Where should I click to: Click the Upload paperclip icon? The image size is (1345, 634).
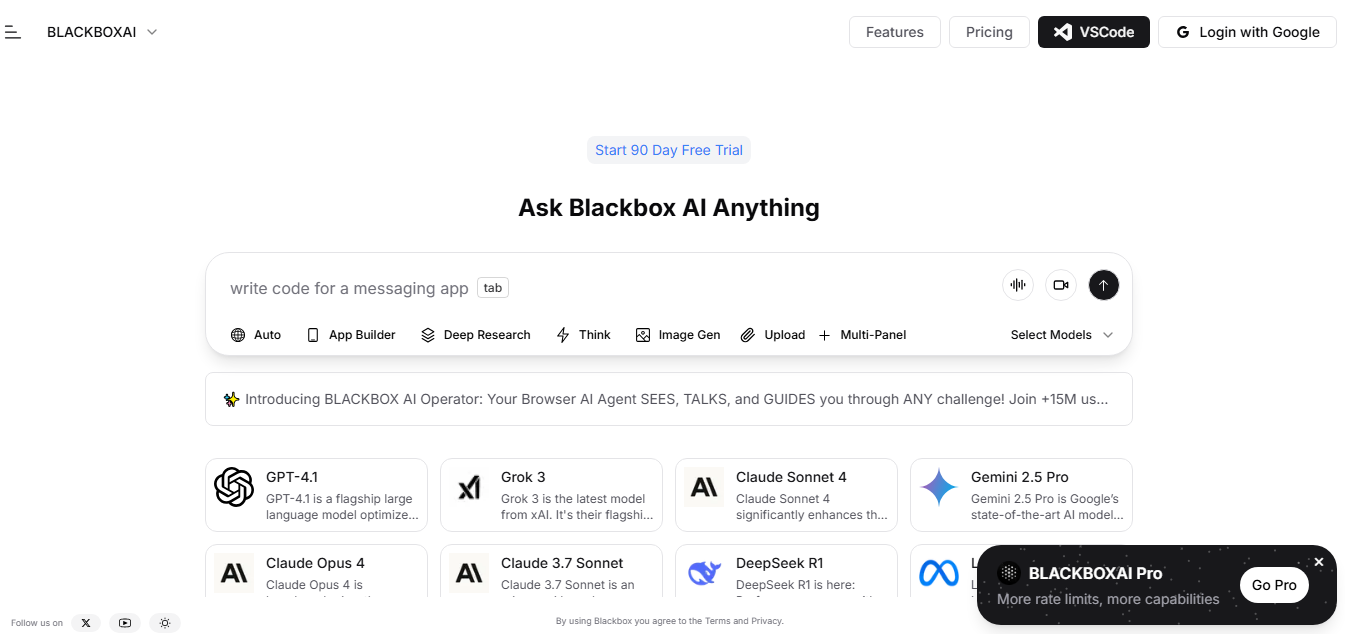point(747,334)
